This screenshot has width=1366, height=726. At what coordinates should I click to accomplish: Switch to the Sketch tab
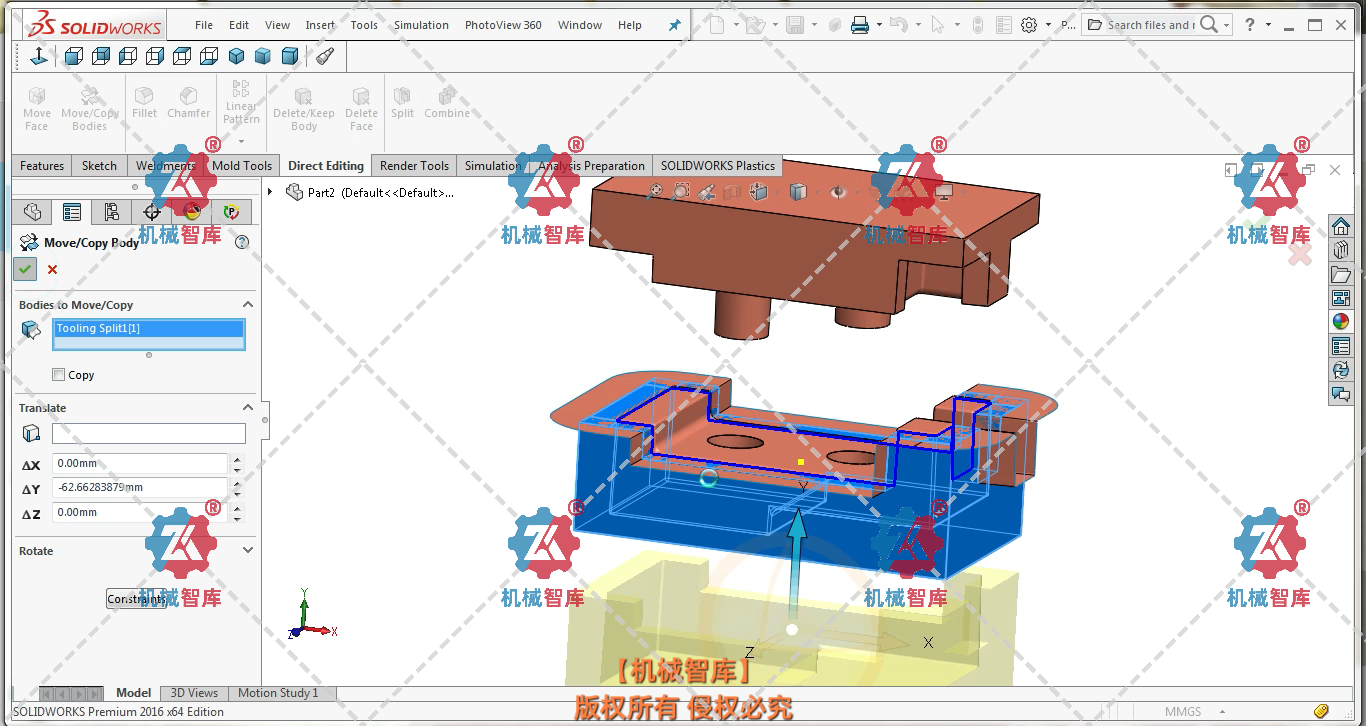tap(99, 166)
